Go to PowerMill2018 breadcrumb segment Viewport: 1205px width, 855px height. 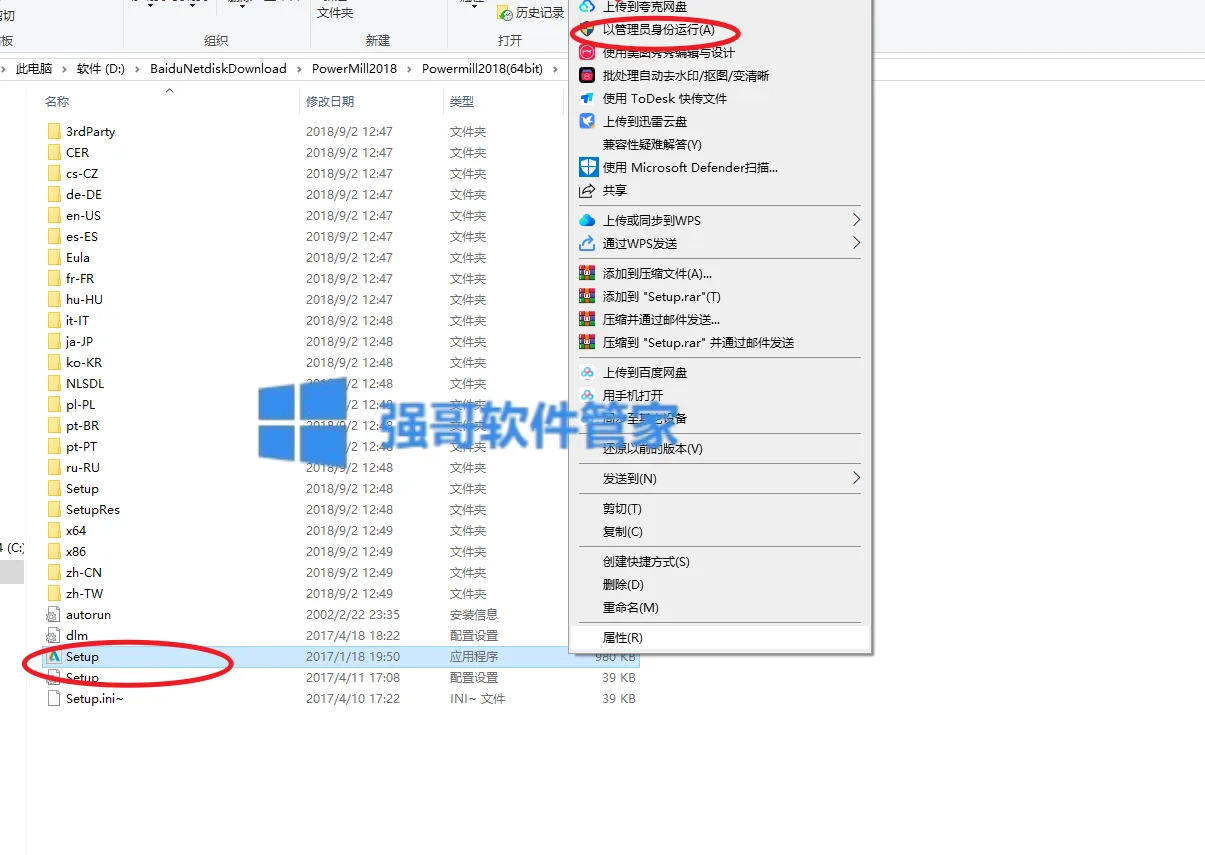click(354, 69)
